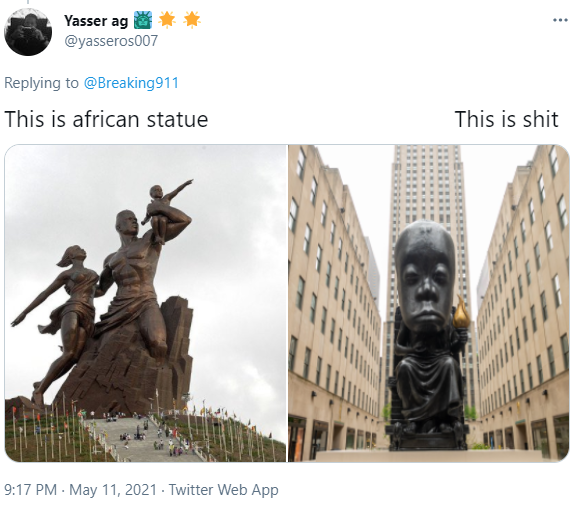Click the first orange star emoji
This screenshot has height=514, width=585.
click(167, 19)
